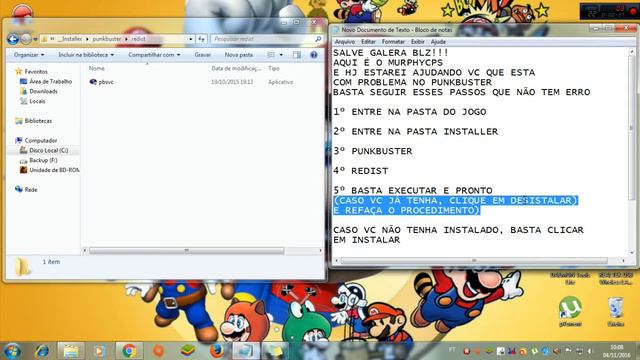Viewport: 640px width, 360px height.
Task: Open the recent locations dropdown beside navigation arrows
Action: (36, 39)
